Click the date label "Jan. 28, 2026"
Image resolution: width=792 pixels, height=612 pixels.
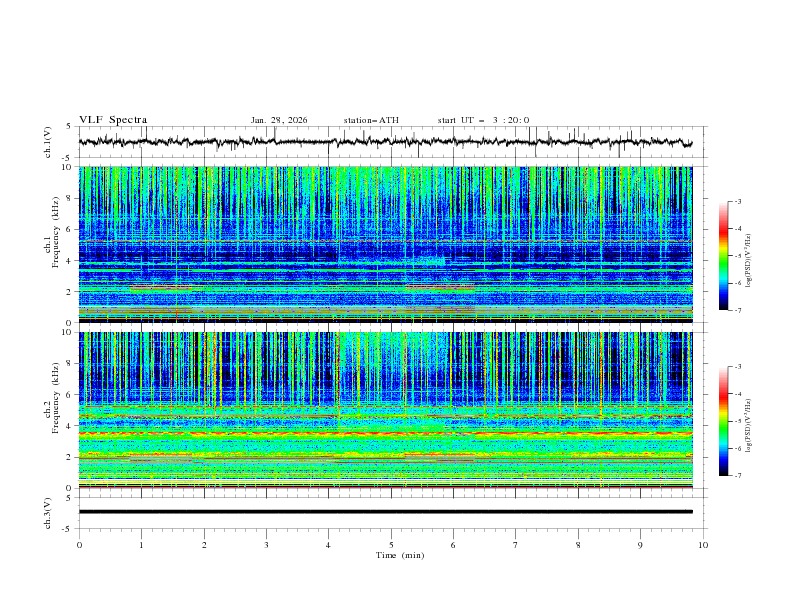click(x=279, y=120)
